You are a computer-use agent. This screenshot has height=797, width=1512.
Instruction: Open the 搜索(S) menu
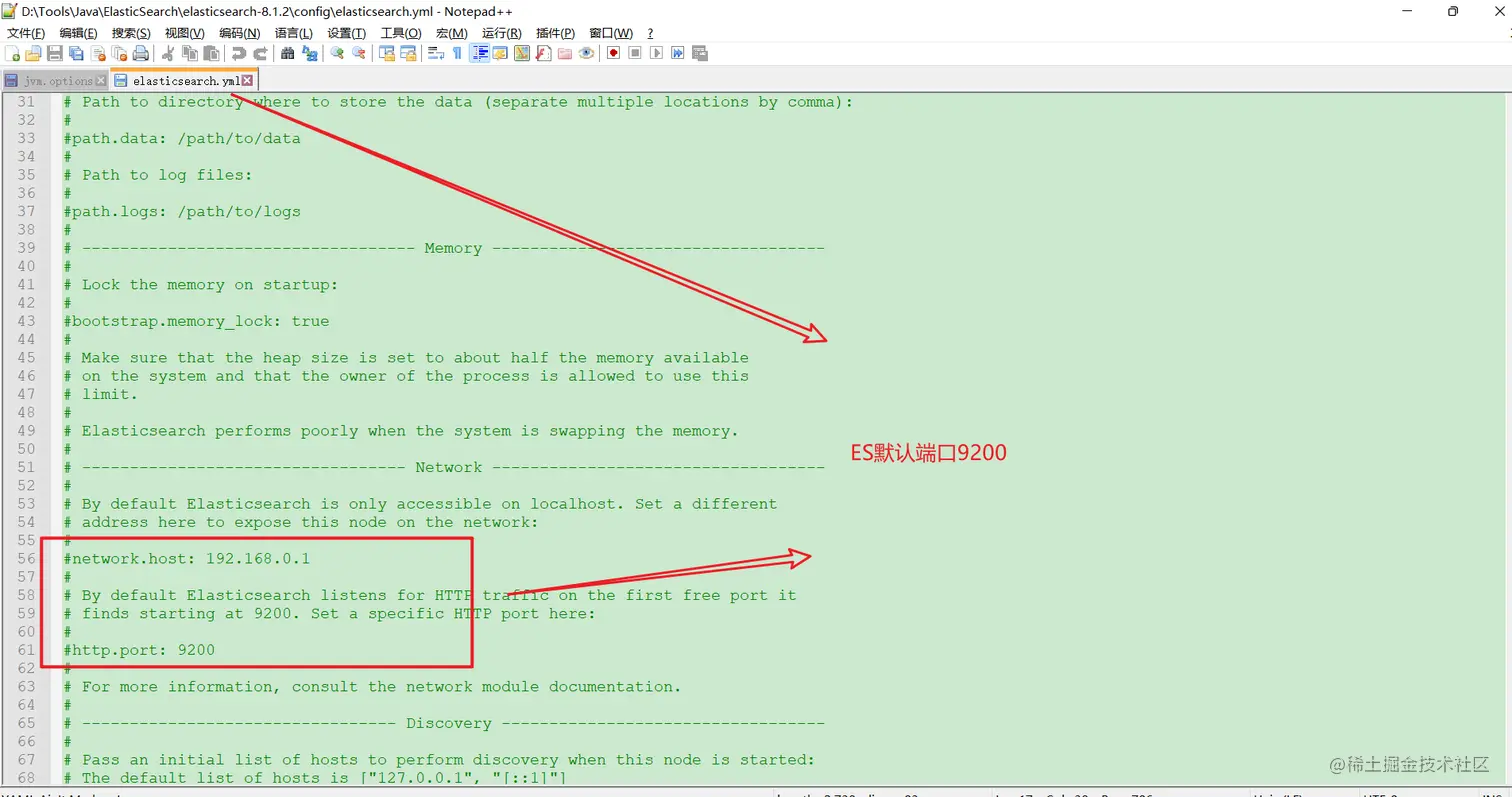(x=131, y=33)
